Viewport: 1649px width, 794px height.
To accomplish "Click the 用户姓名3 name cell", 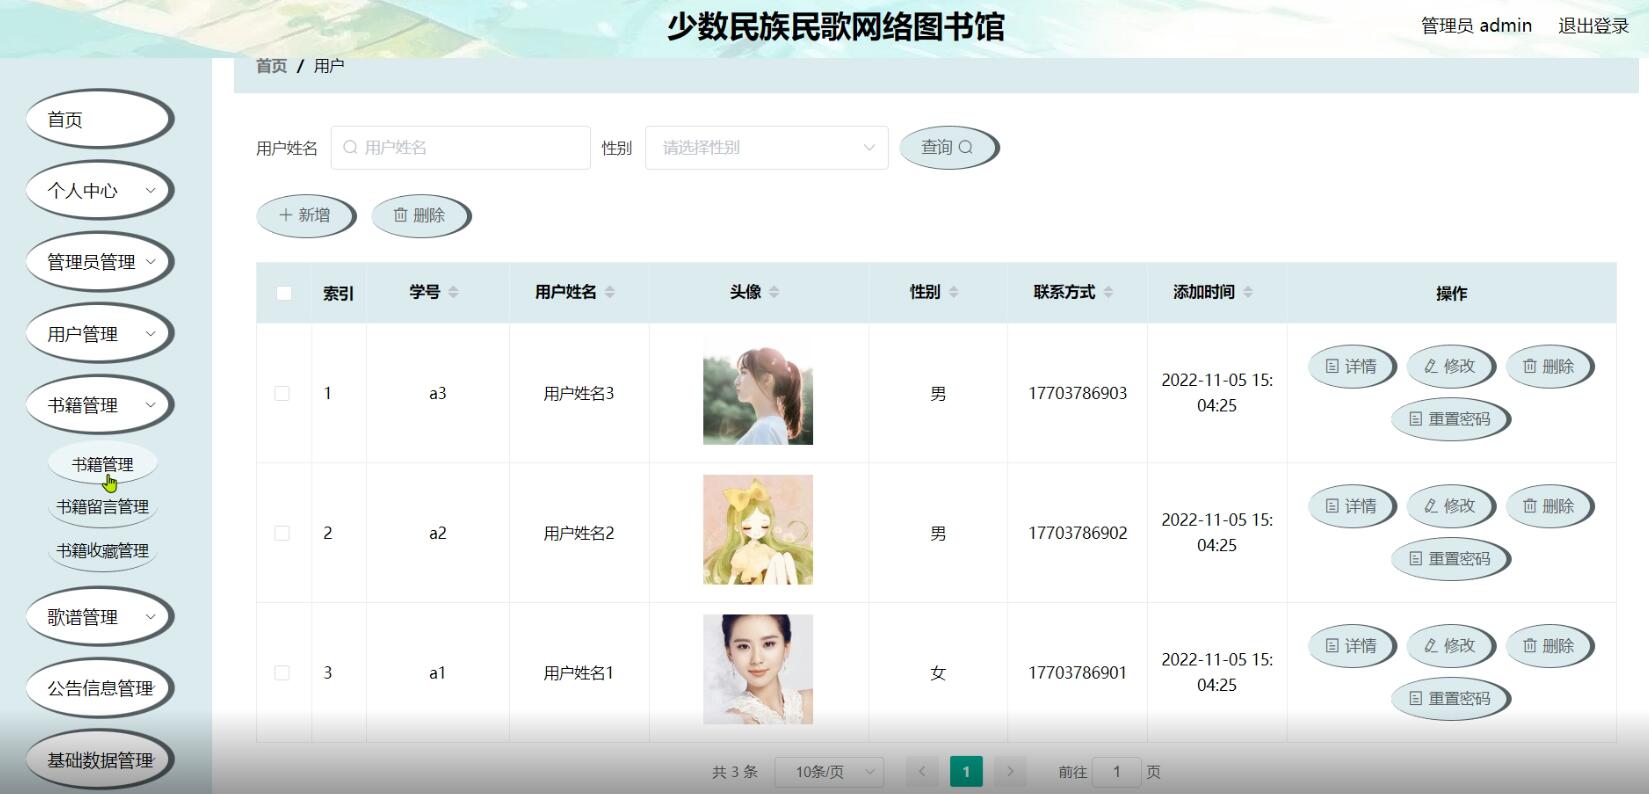I will coord(579,394).
